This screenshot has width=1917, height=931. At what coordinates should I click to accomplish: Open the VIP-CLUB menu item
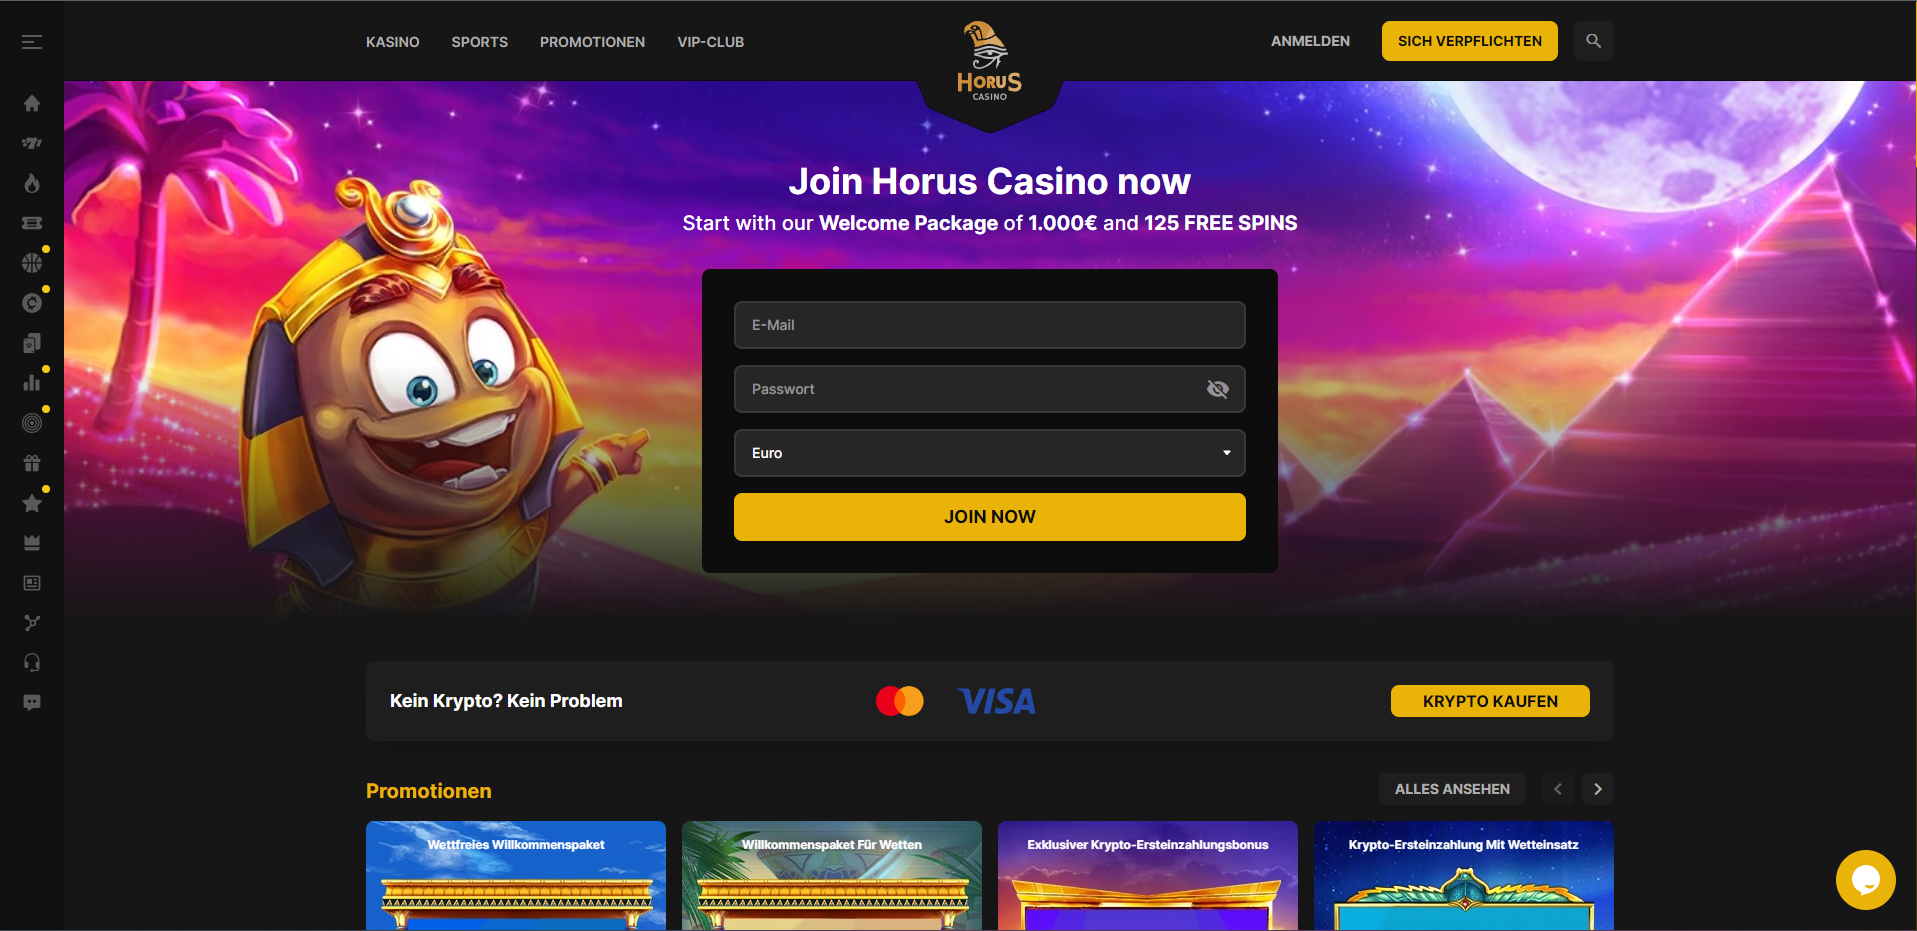pos(711,42)
